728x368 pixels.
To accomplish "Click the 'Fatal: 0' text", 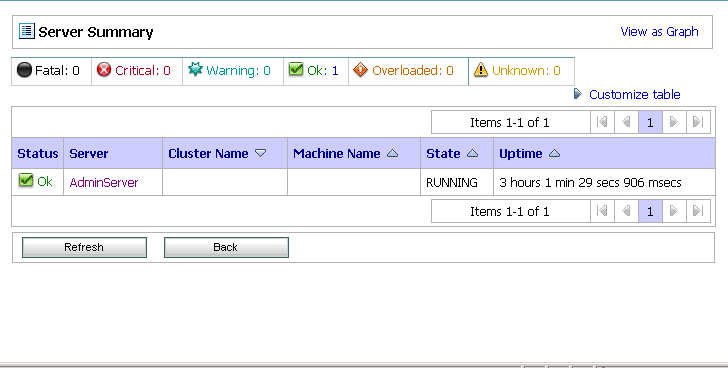I will [57, 71].
